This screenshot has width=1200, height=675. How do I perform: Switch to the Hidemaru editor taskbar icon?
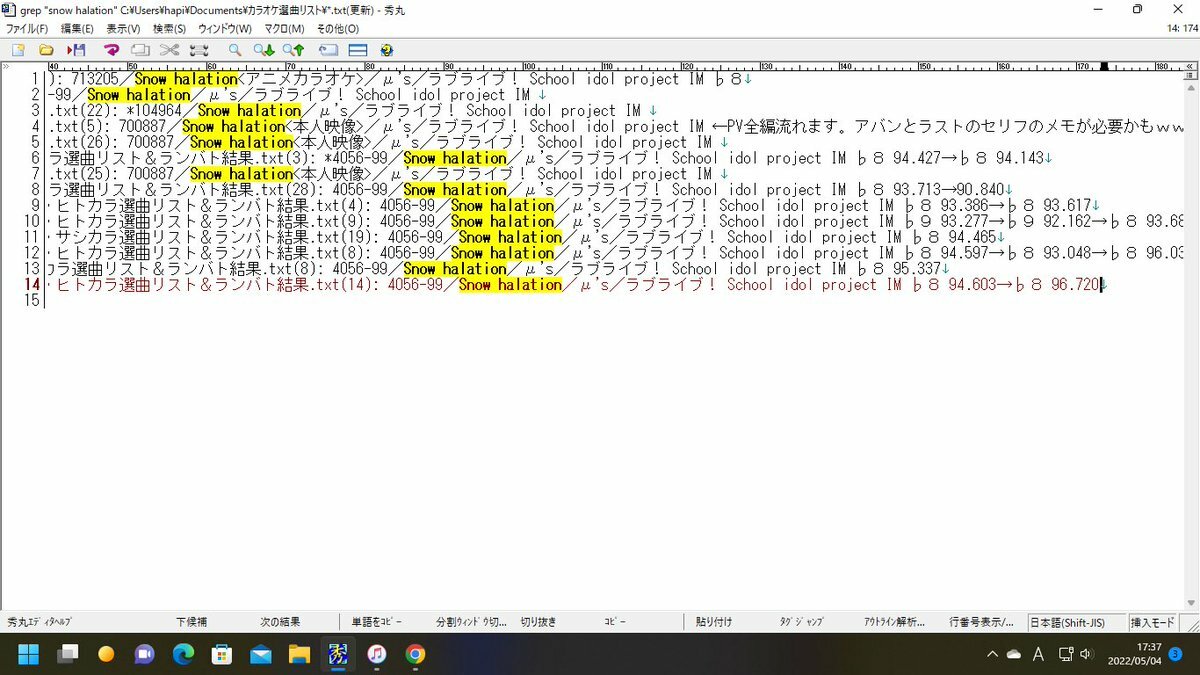coord(338,654)
